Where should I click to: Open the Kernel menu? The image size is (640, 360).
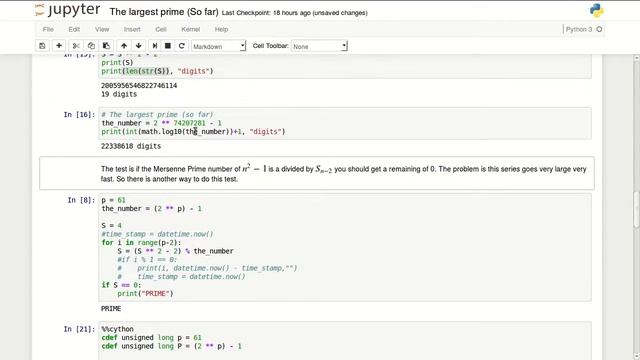pyautogui.click(x=191, y=29)
